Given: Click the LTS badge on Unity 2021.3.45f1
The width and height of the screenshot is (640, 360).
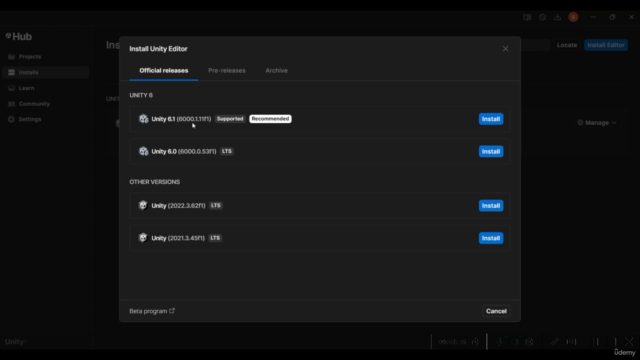Looking at the screenshot, I should pos(215,238).
